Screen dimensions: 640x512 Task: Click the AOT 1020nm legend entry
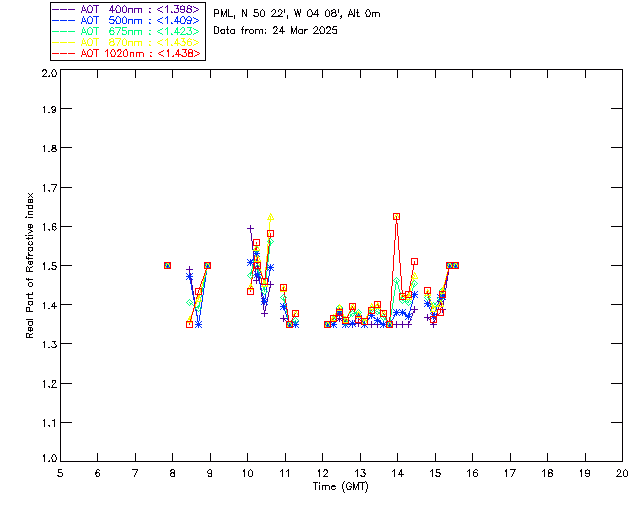click(127, 53)
